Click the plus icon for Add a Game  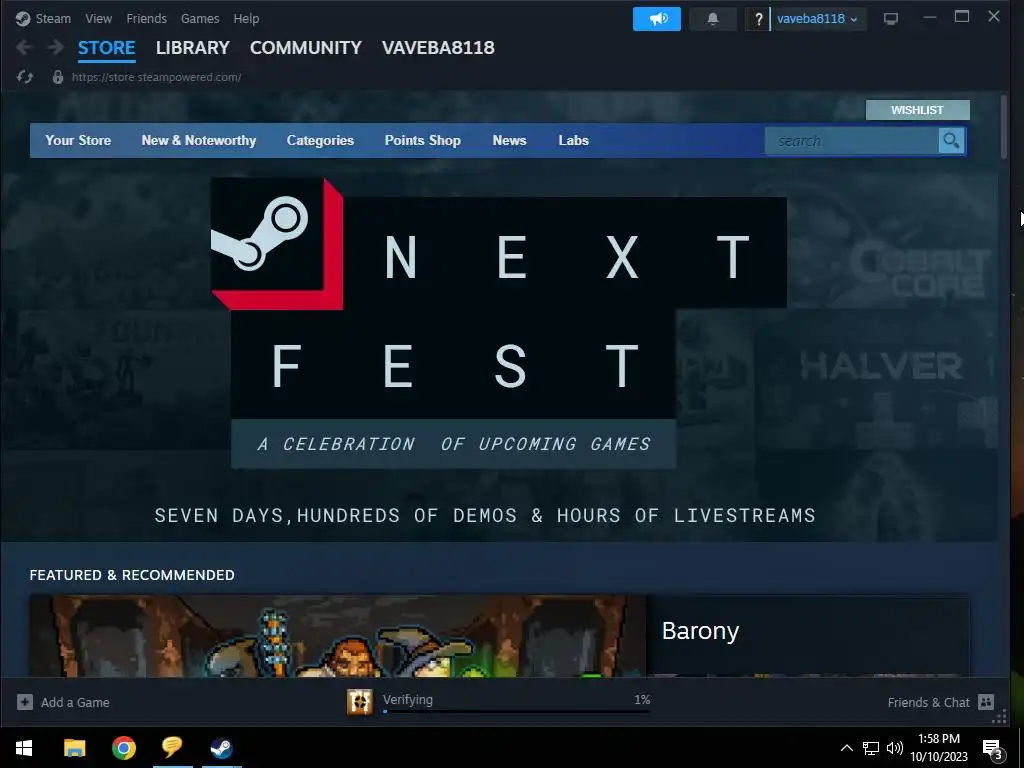pyautogui.click(x=25, y=702)
